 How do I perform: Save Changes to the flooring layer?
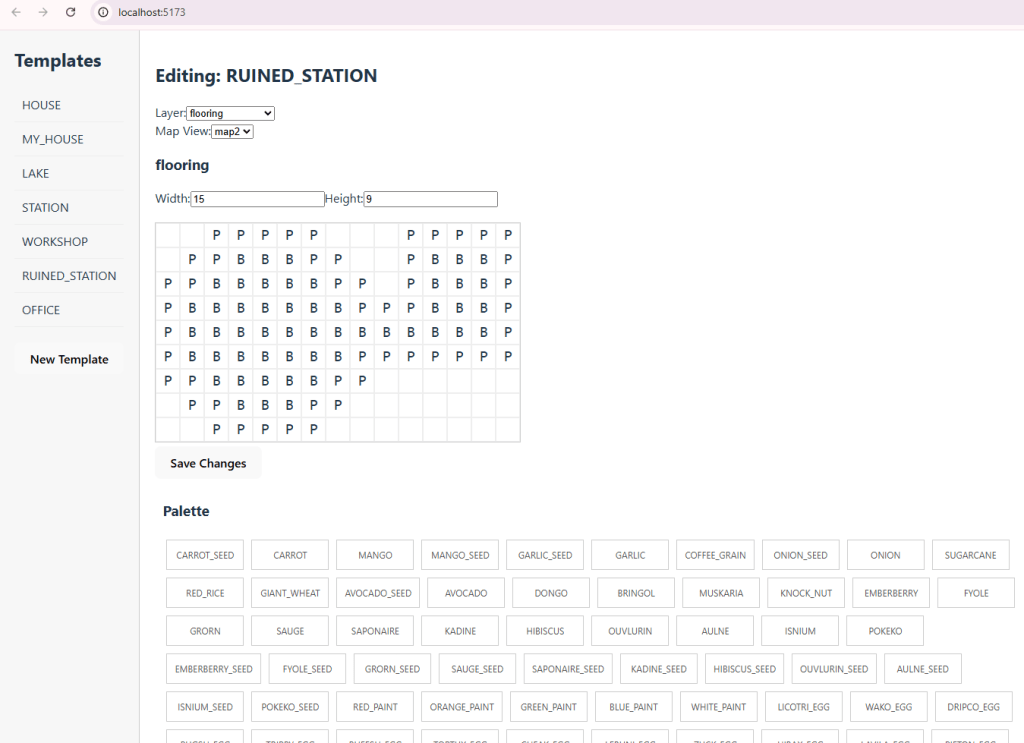coord(208,464)
